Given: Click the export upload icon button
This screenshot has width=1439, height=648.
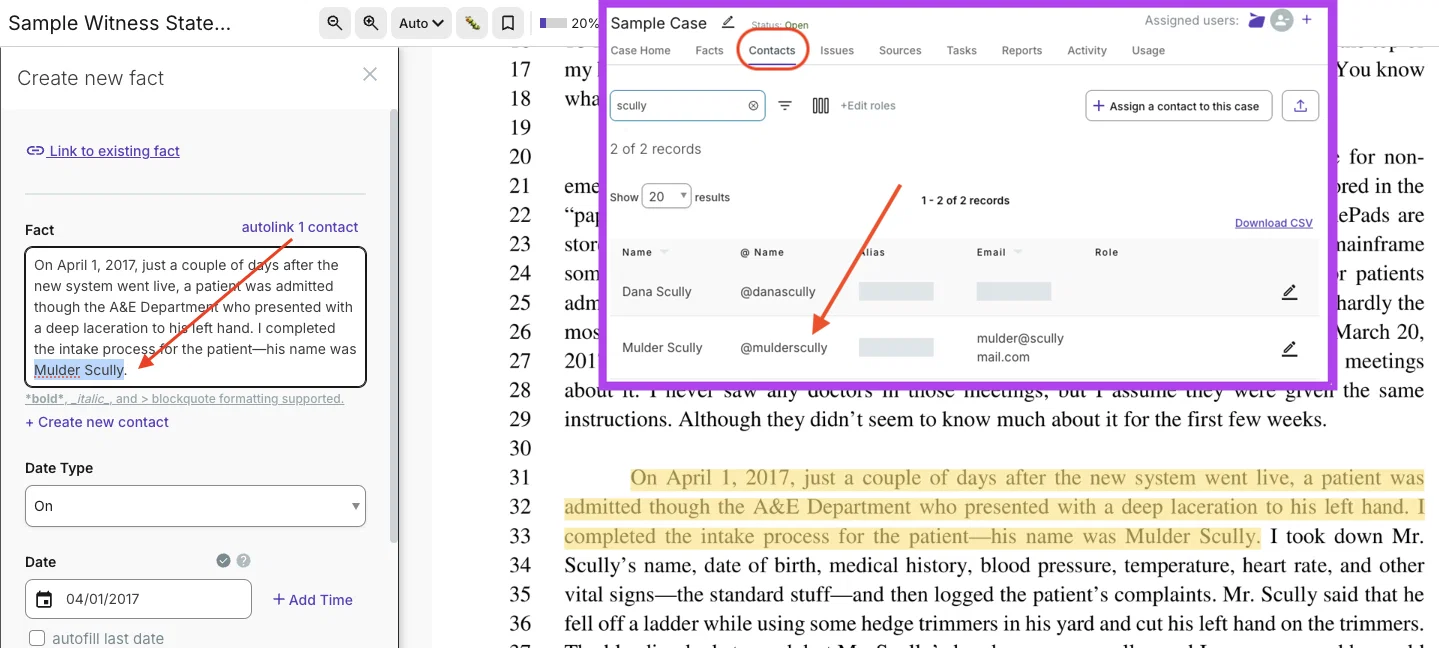Looking at the screenshot, I should 1300,106.
